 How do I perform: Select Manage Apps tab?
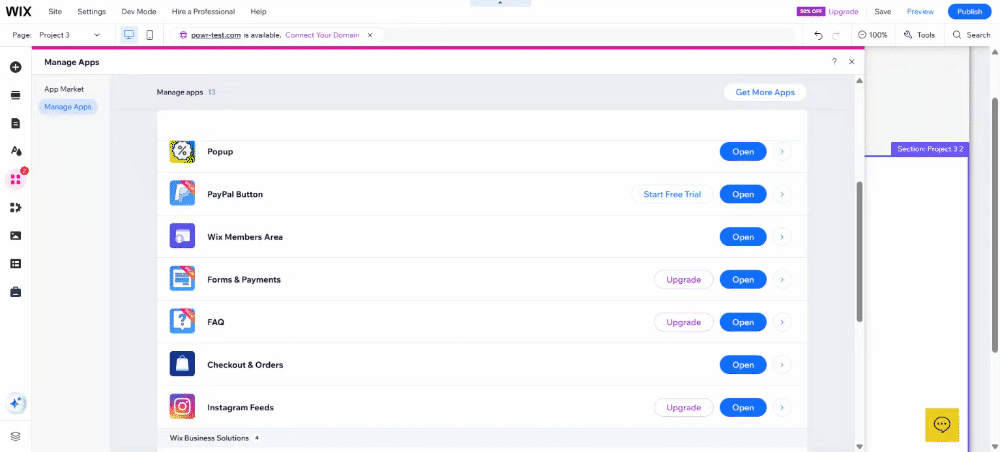[68, 107]
